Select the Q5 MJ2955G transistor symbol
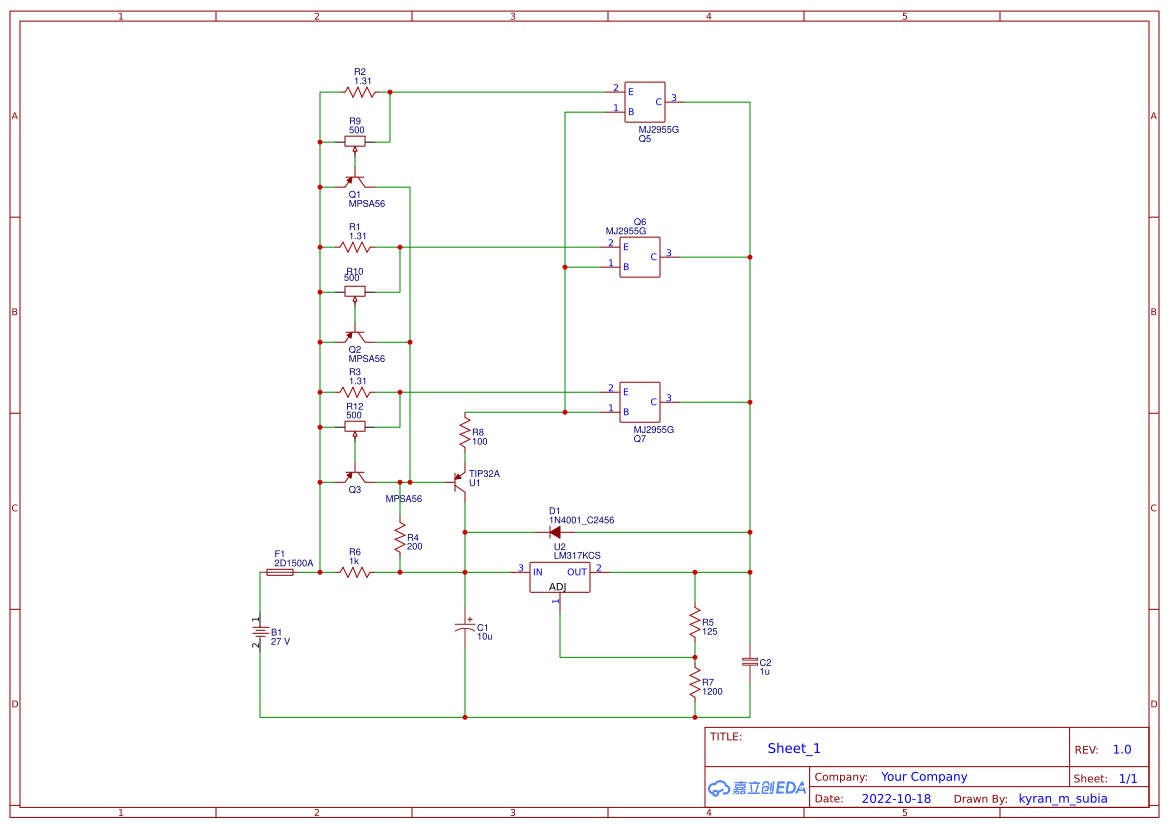Screen dimensions: 1169x828 pyautogui.click(x=645, y=102)
